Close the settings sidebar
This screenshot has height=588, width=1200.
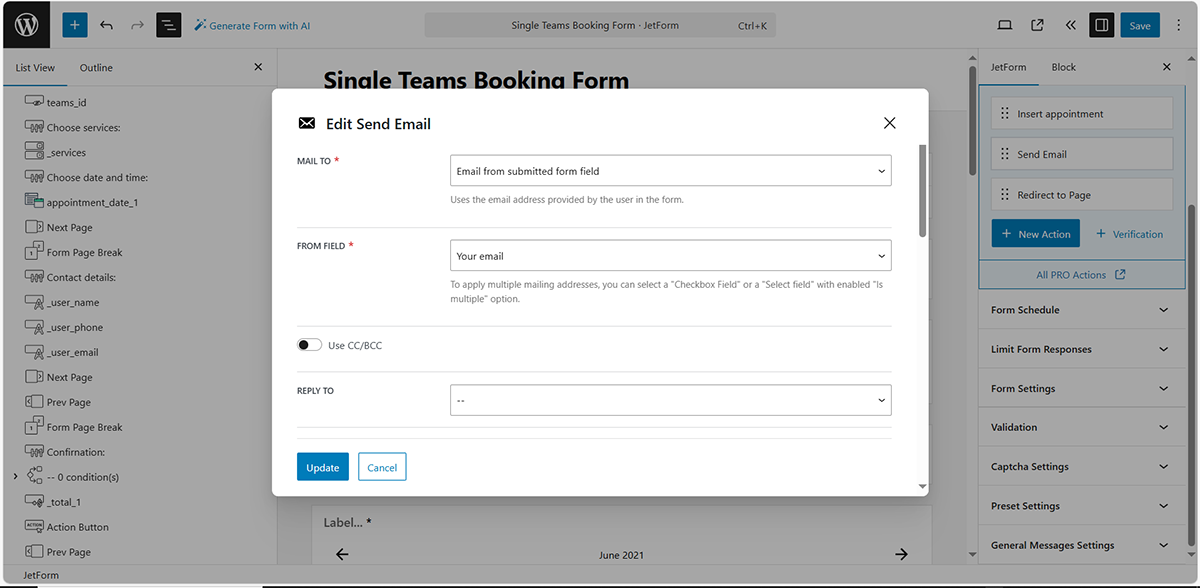(1166, 67)
